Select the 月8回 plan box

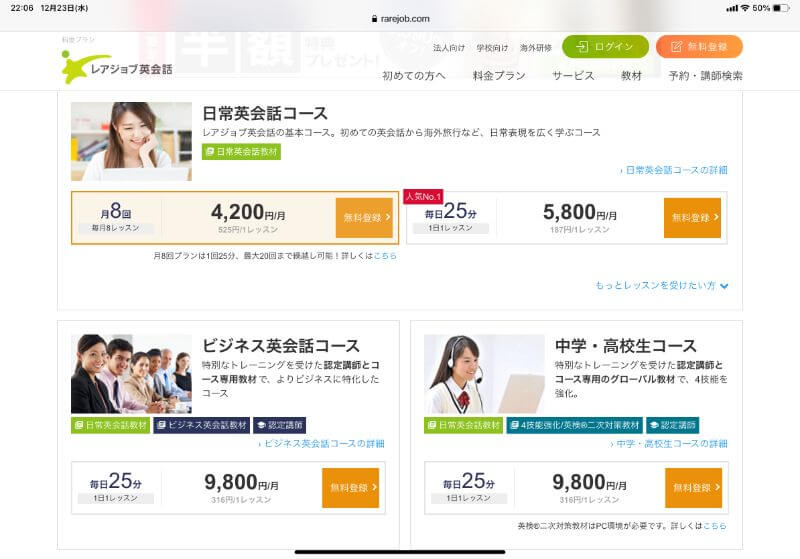point(235,218)
